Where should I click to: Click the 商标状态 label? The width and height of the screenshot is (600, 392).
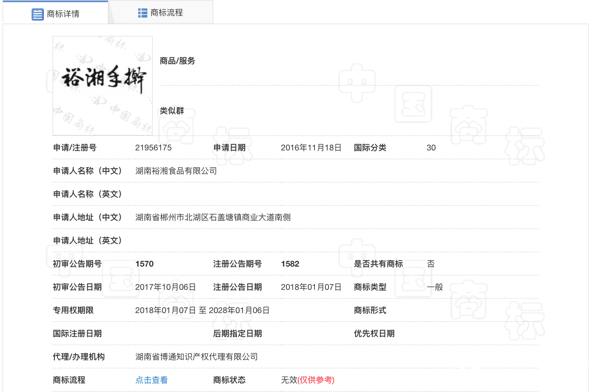(x=229, y=380)
